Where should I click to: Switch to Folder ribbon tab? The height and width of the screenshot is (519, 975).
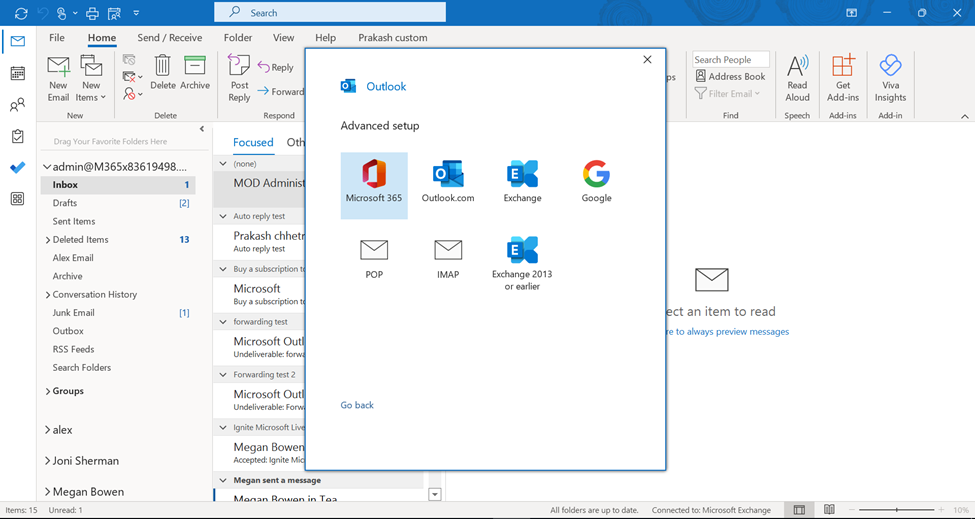pyautogui.click(x=238, y=38)
